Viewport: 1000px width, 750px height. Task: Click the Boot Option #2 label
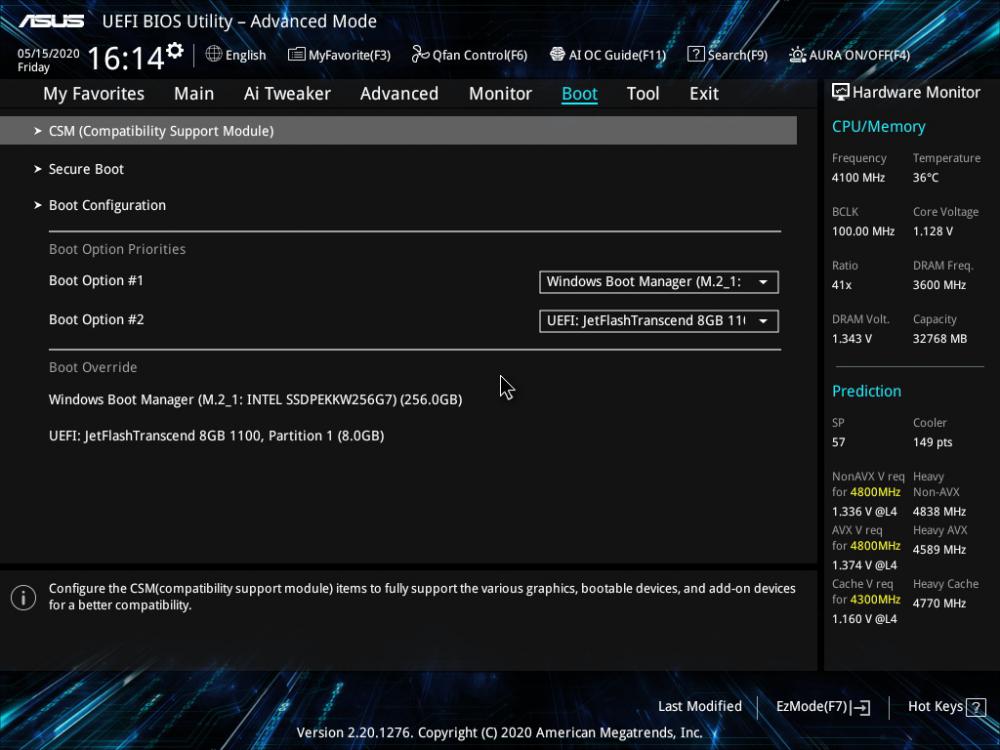96,320
